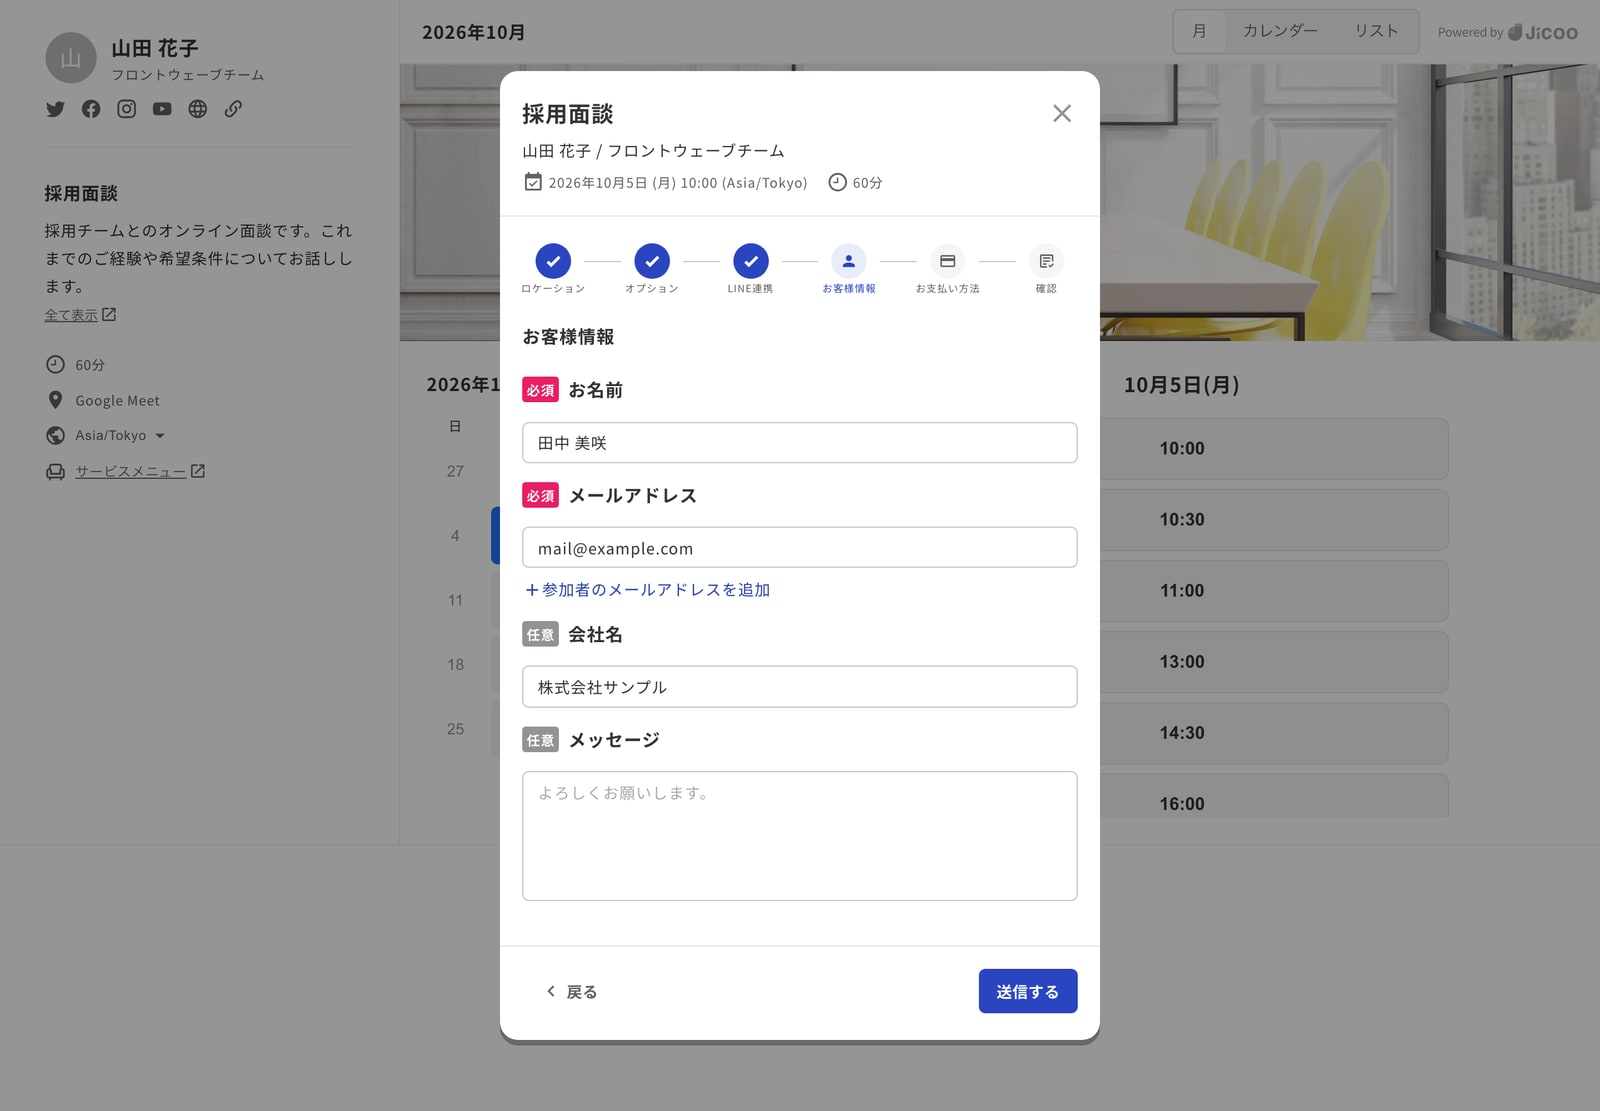
Task: Switch to the 月 view tab
Action: click(1199, 31)
